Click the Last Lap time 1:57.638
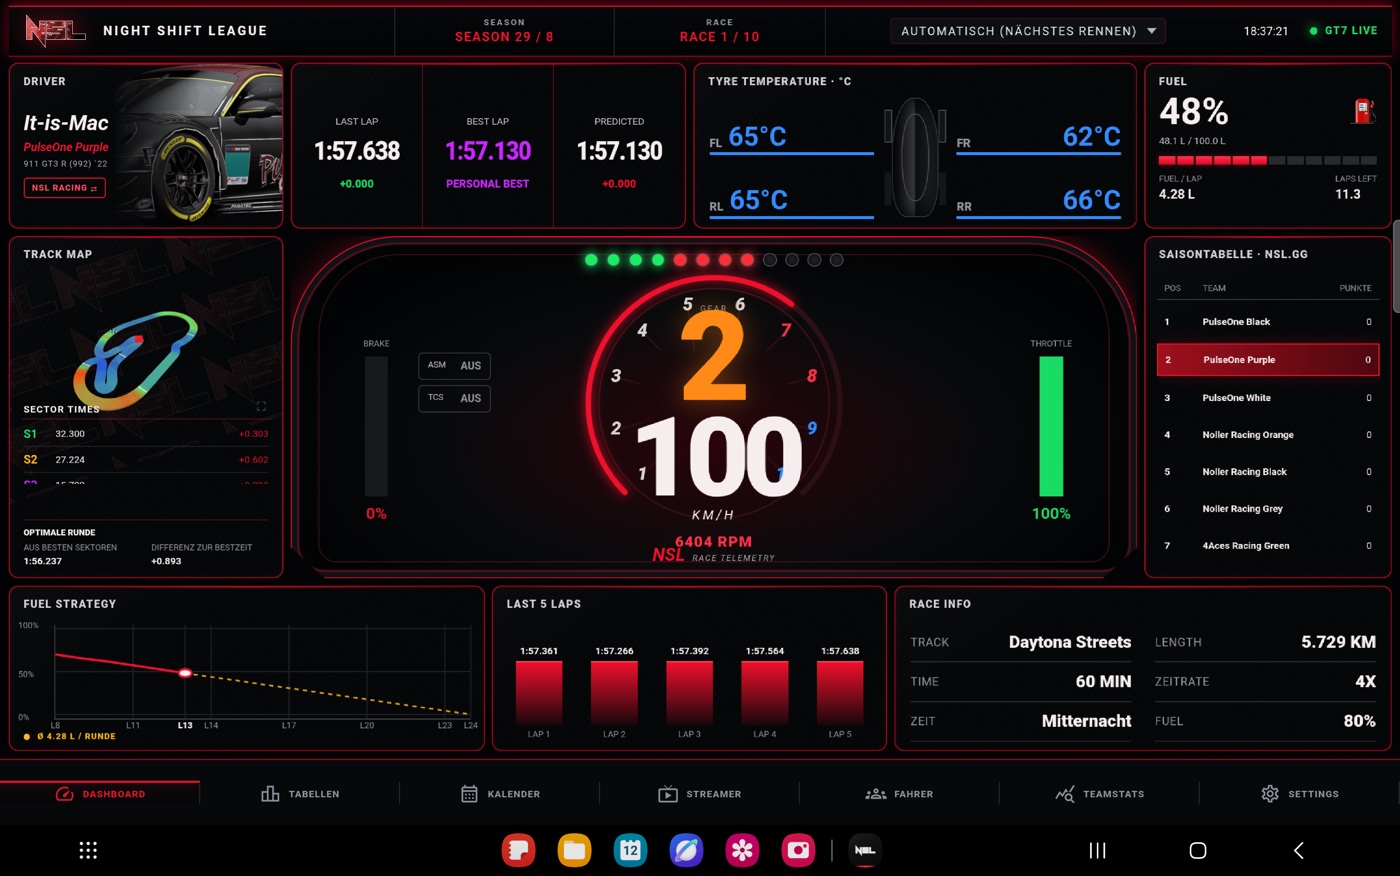 (x=357, y=151)
